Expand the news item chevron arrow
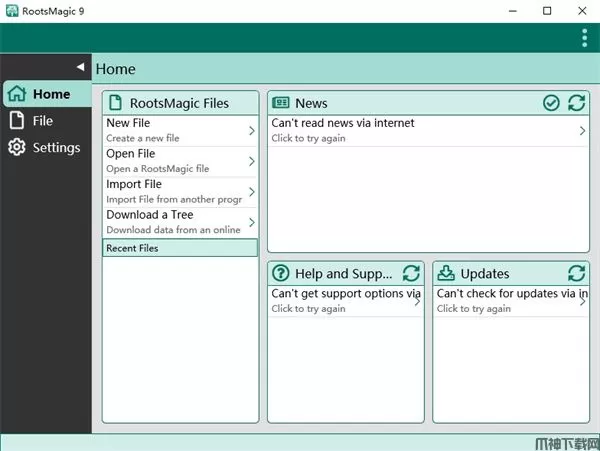Viewport: 600px width, 451px height. [x=582, y=130]
